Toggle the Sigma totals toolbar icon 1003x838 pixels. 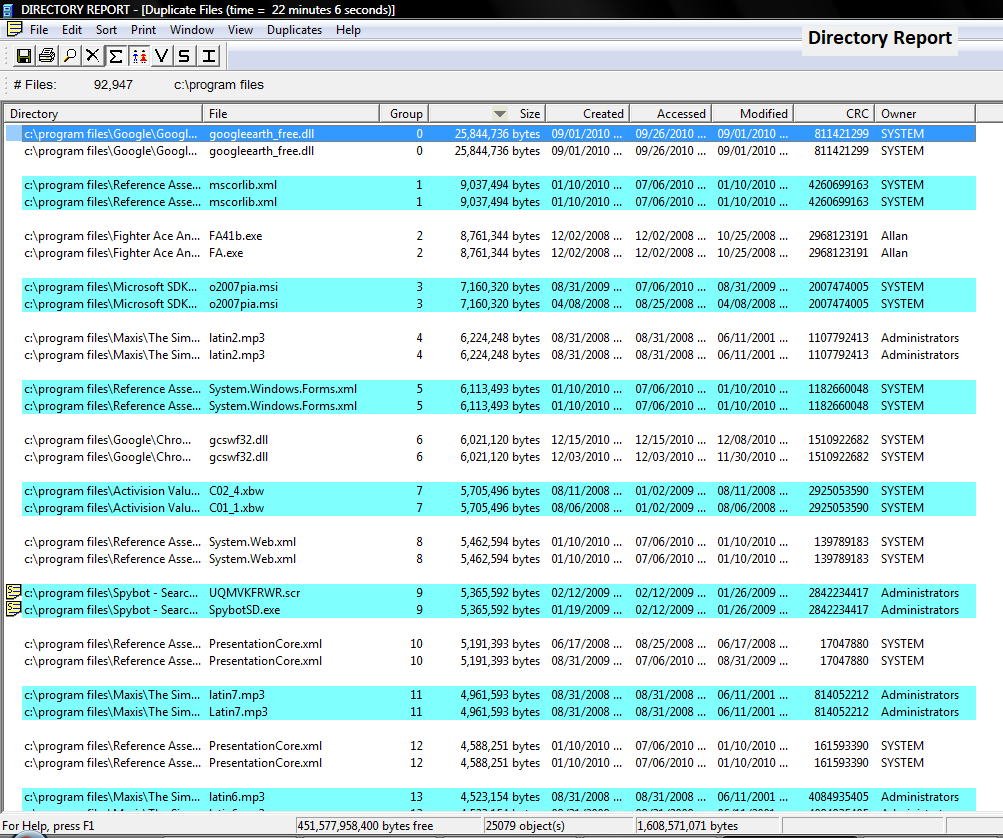click(x=116, y=56)
